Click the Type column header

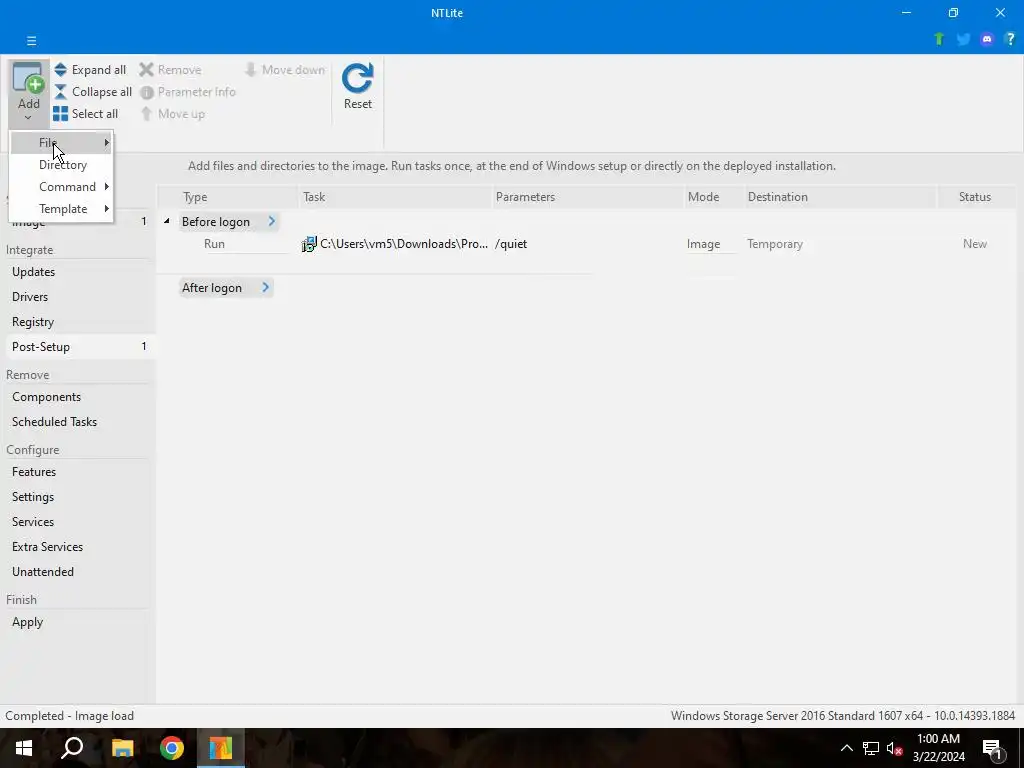(x=228, y=197)
